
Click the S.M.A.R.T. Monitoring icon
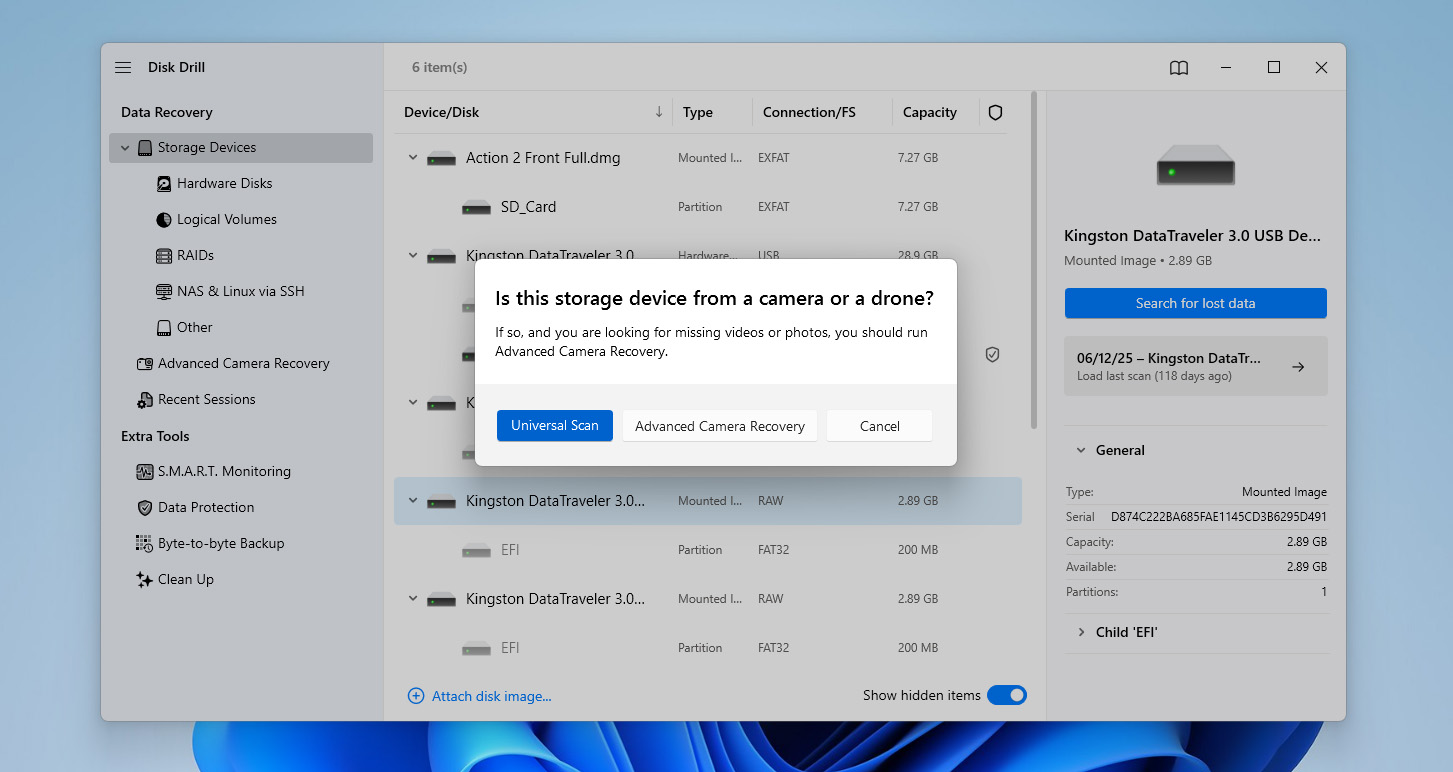[144, 472]
